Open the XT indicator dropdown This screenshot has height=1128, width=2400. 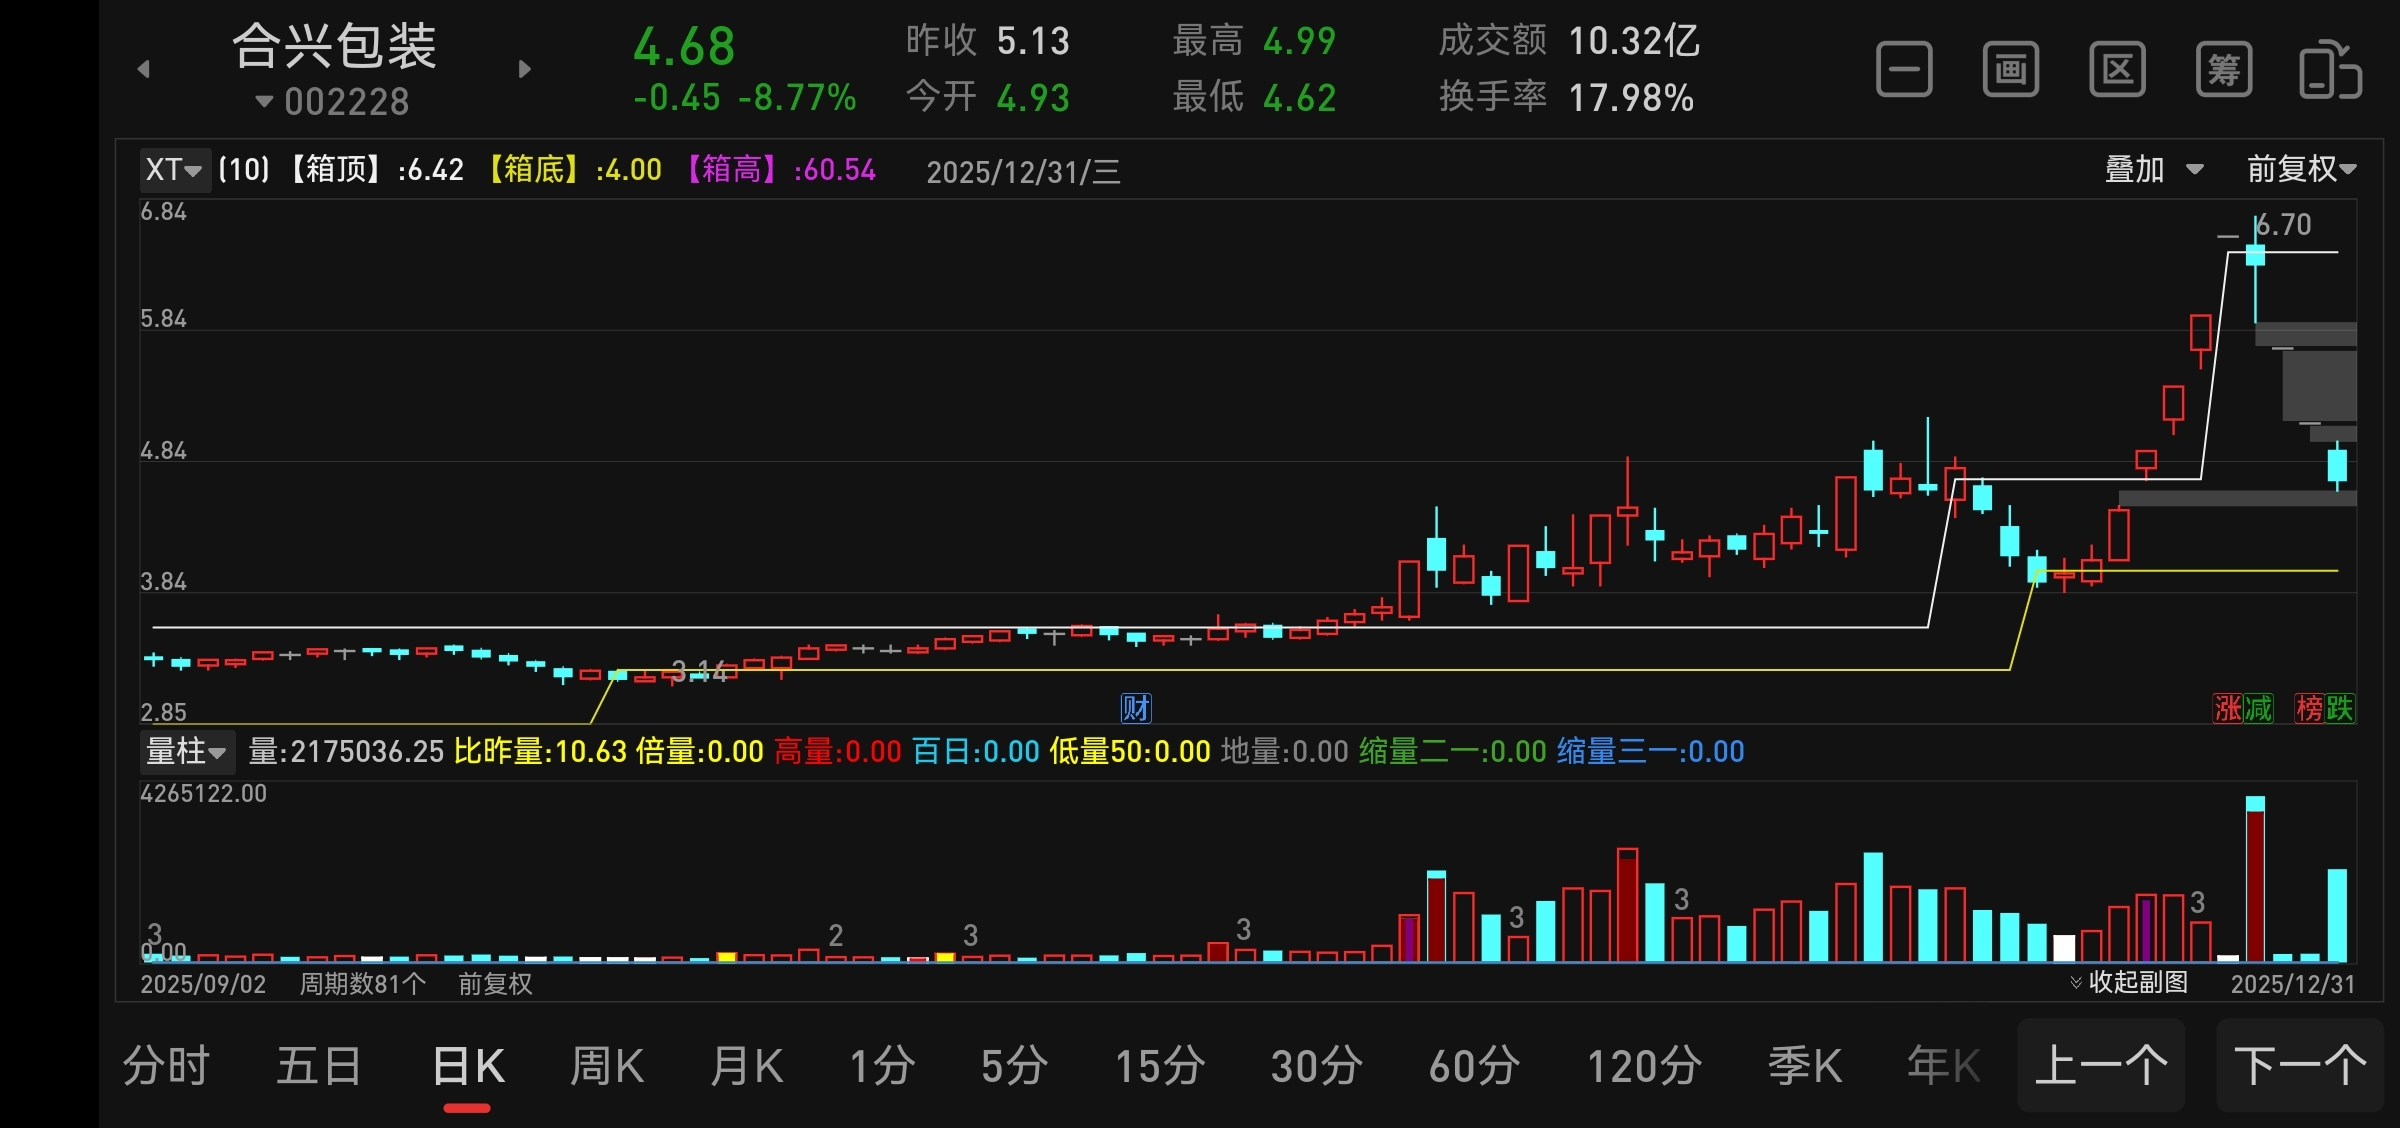(x=173, y=169)
